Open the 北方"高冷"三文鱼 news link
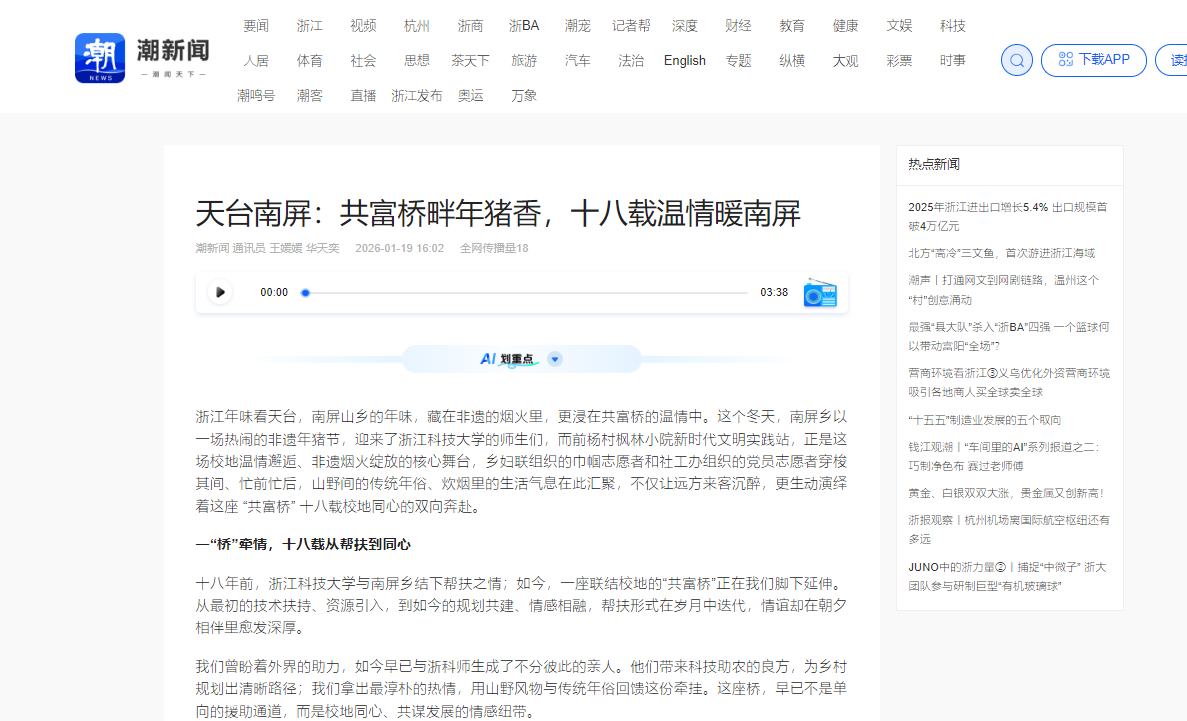This screenshot has height=721, width=1187. [1001, 253]
